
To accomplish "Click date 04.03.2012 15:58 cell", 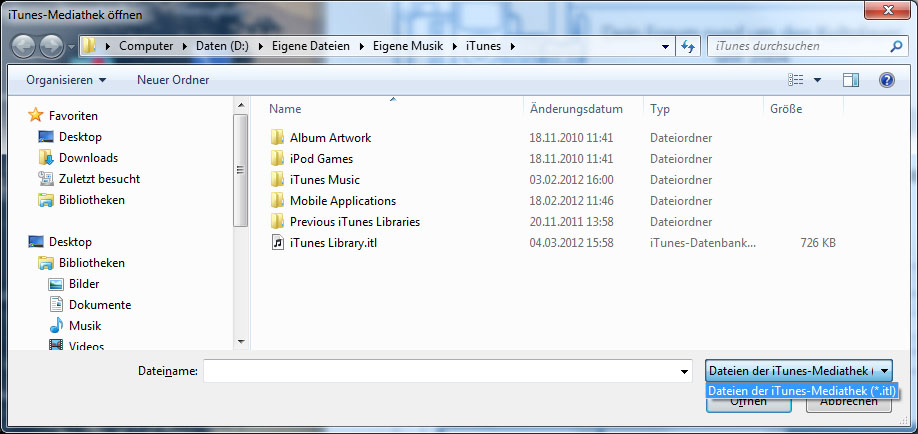I will [571, 242].
